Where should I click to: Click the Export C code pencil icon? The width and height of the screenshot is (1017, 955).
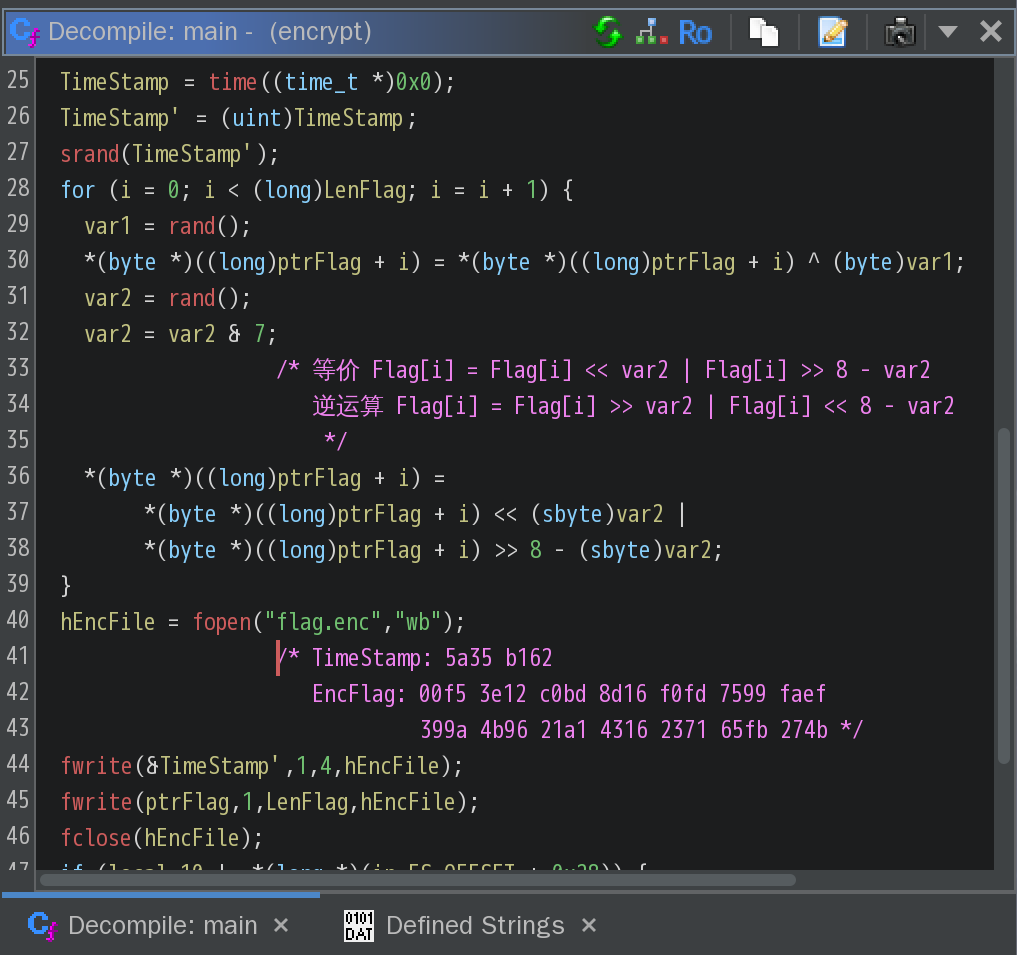835,31
